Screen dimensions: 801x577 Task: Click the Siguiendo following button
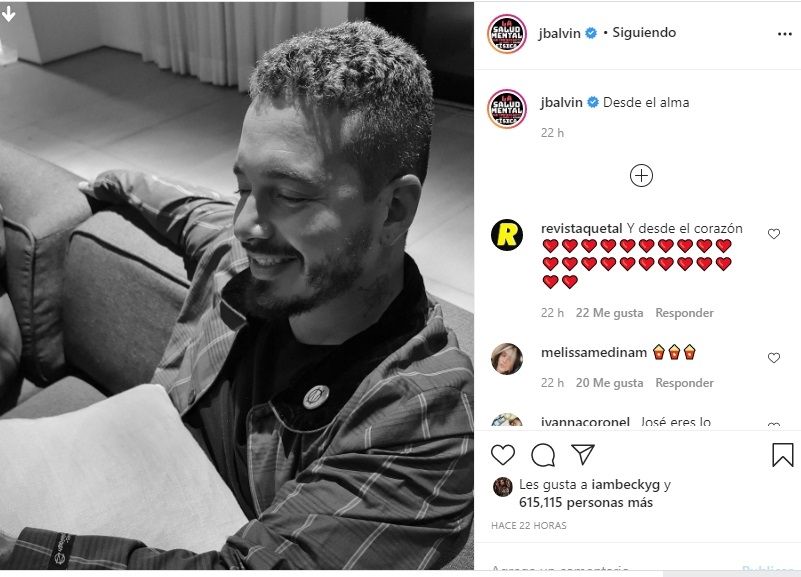(x=644, y=33)
